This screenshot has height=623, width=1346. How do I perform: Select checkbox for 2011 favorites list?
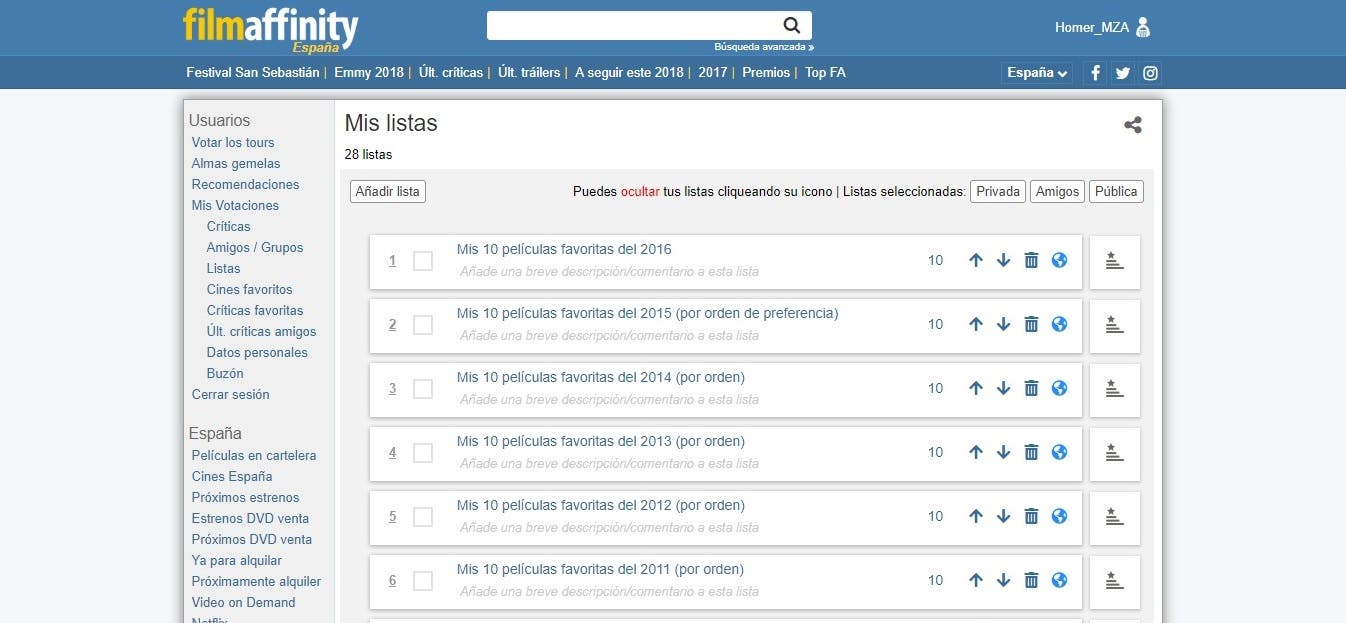423,581
